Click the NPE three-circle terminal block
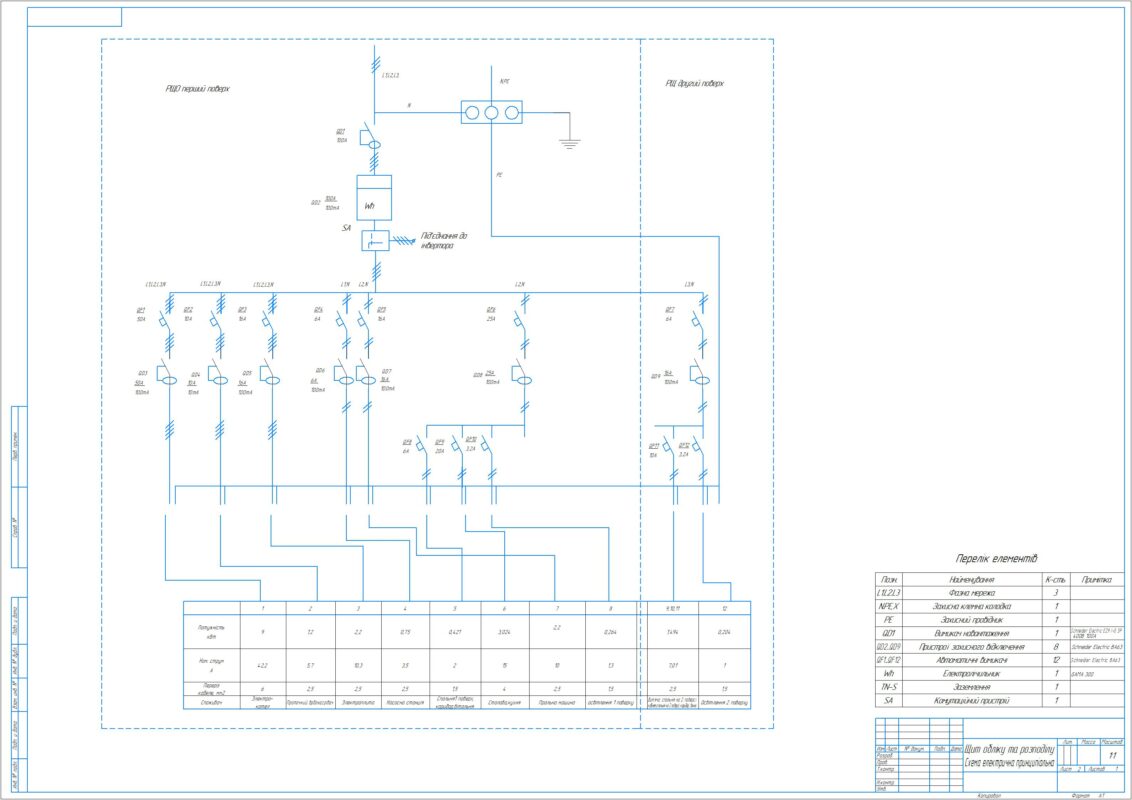The image size is (1132, 800). 491,112
